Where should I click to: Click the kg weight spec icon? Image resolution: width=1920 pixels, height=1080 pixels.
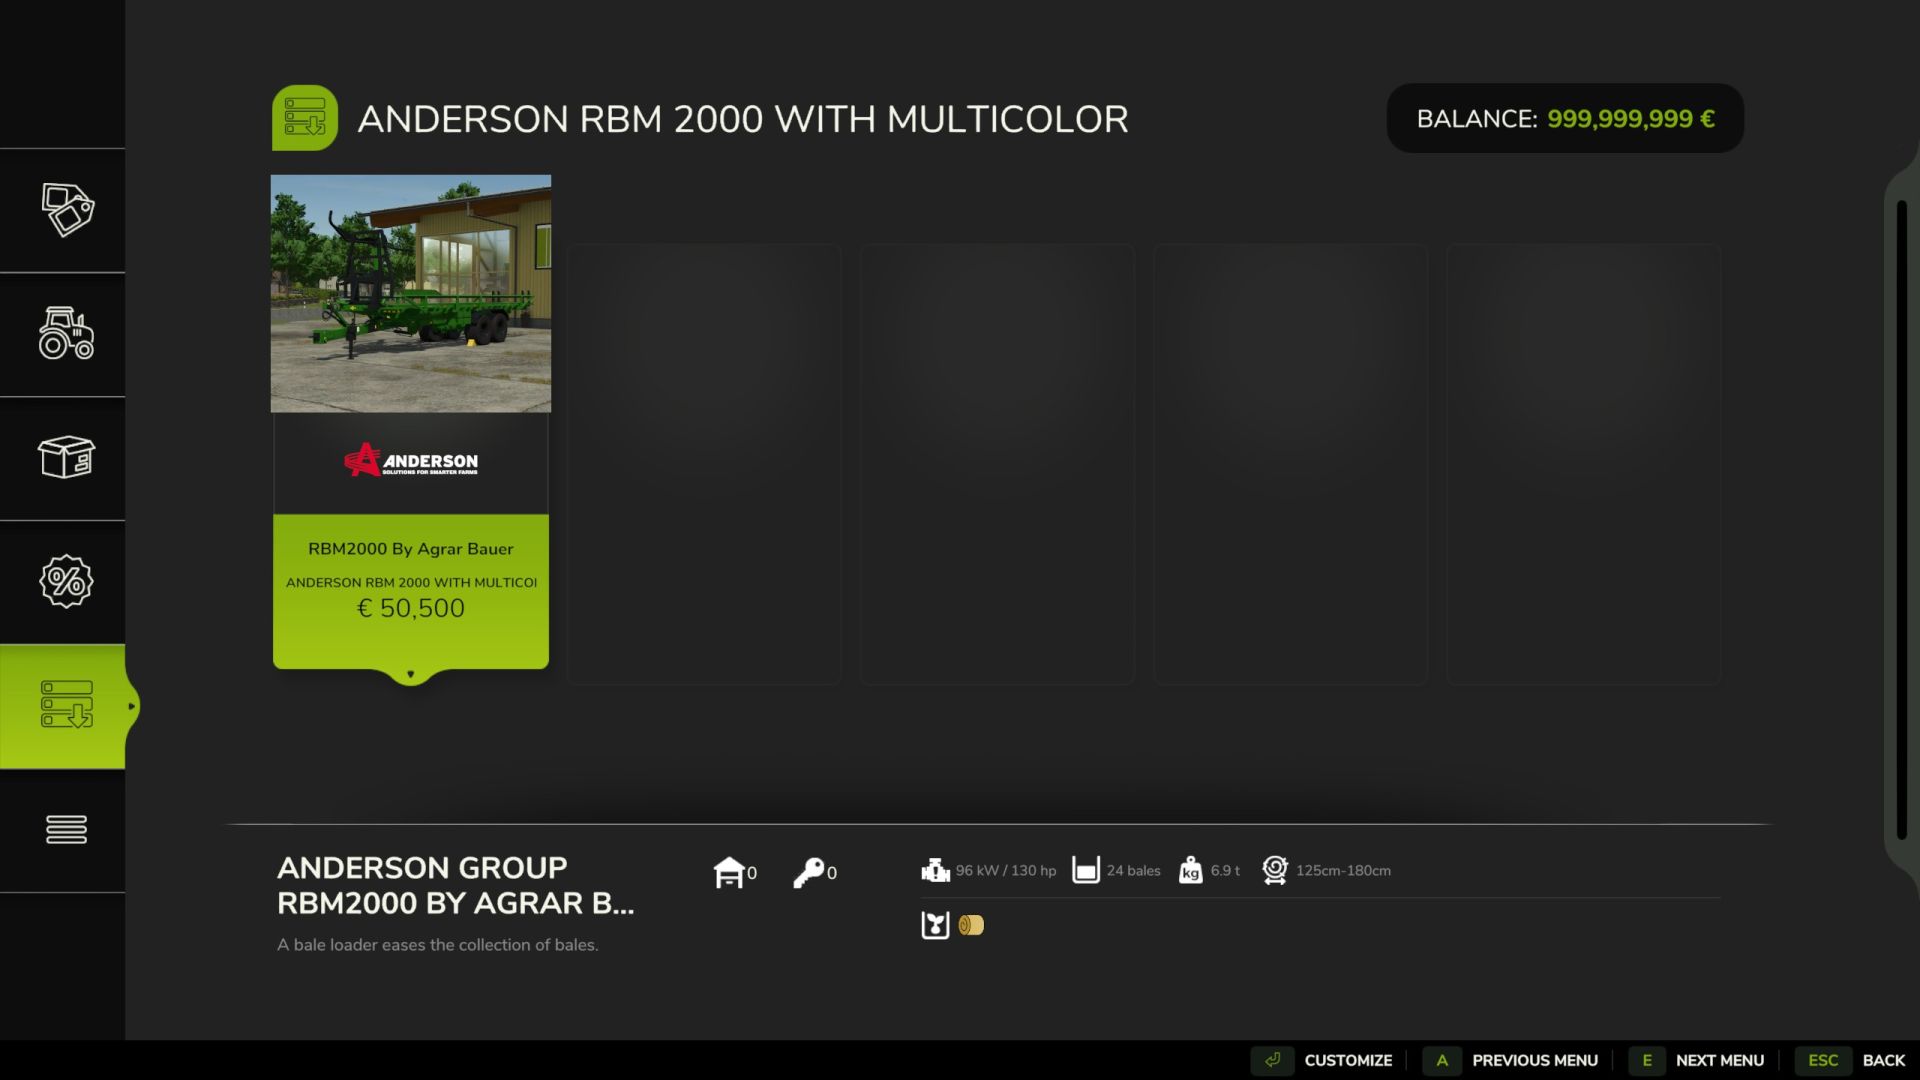point(1189,870)
